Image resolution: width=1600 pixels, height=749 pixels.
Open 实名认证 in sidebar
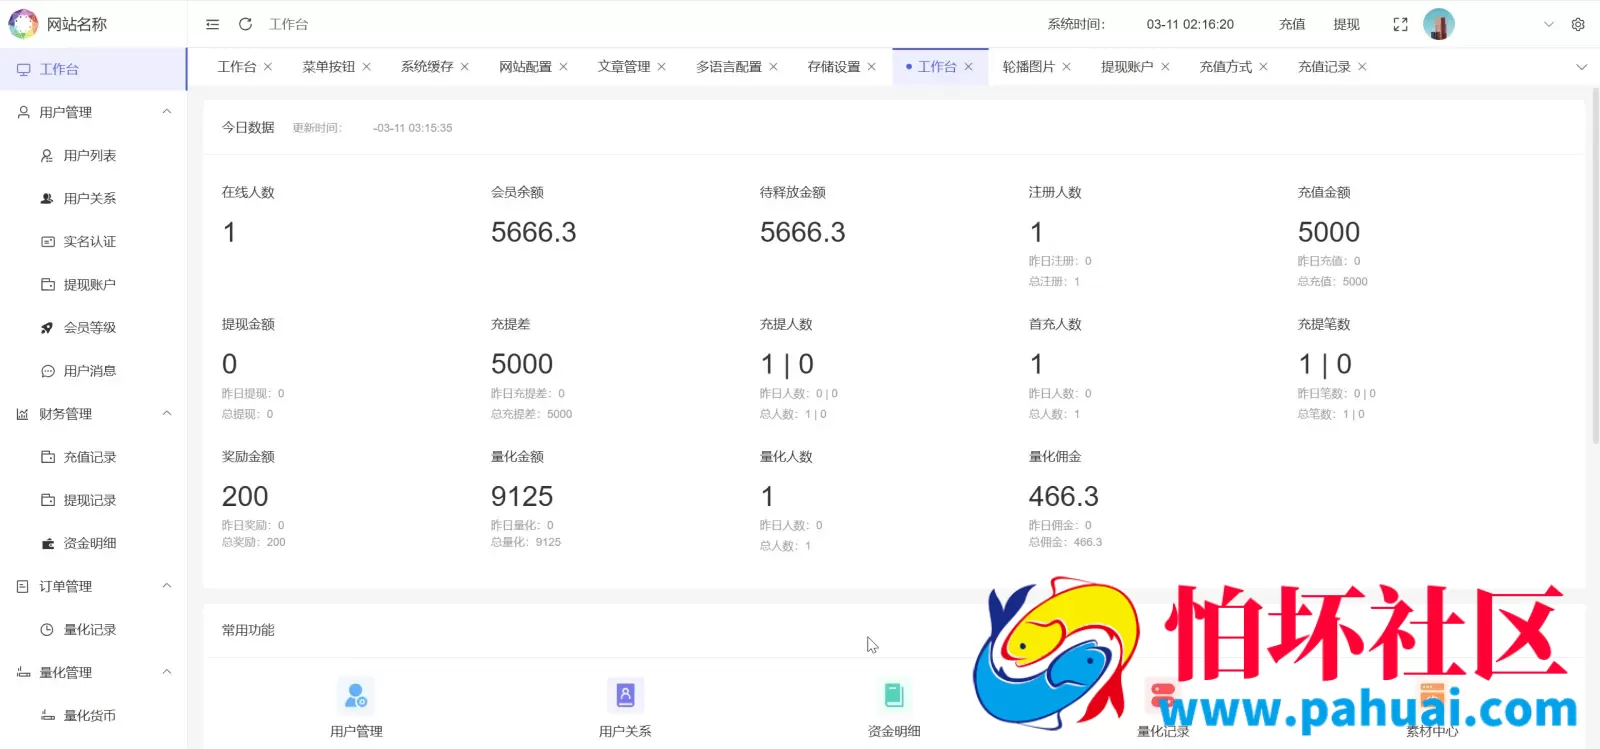[93, 241]
